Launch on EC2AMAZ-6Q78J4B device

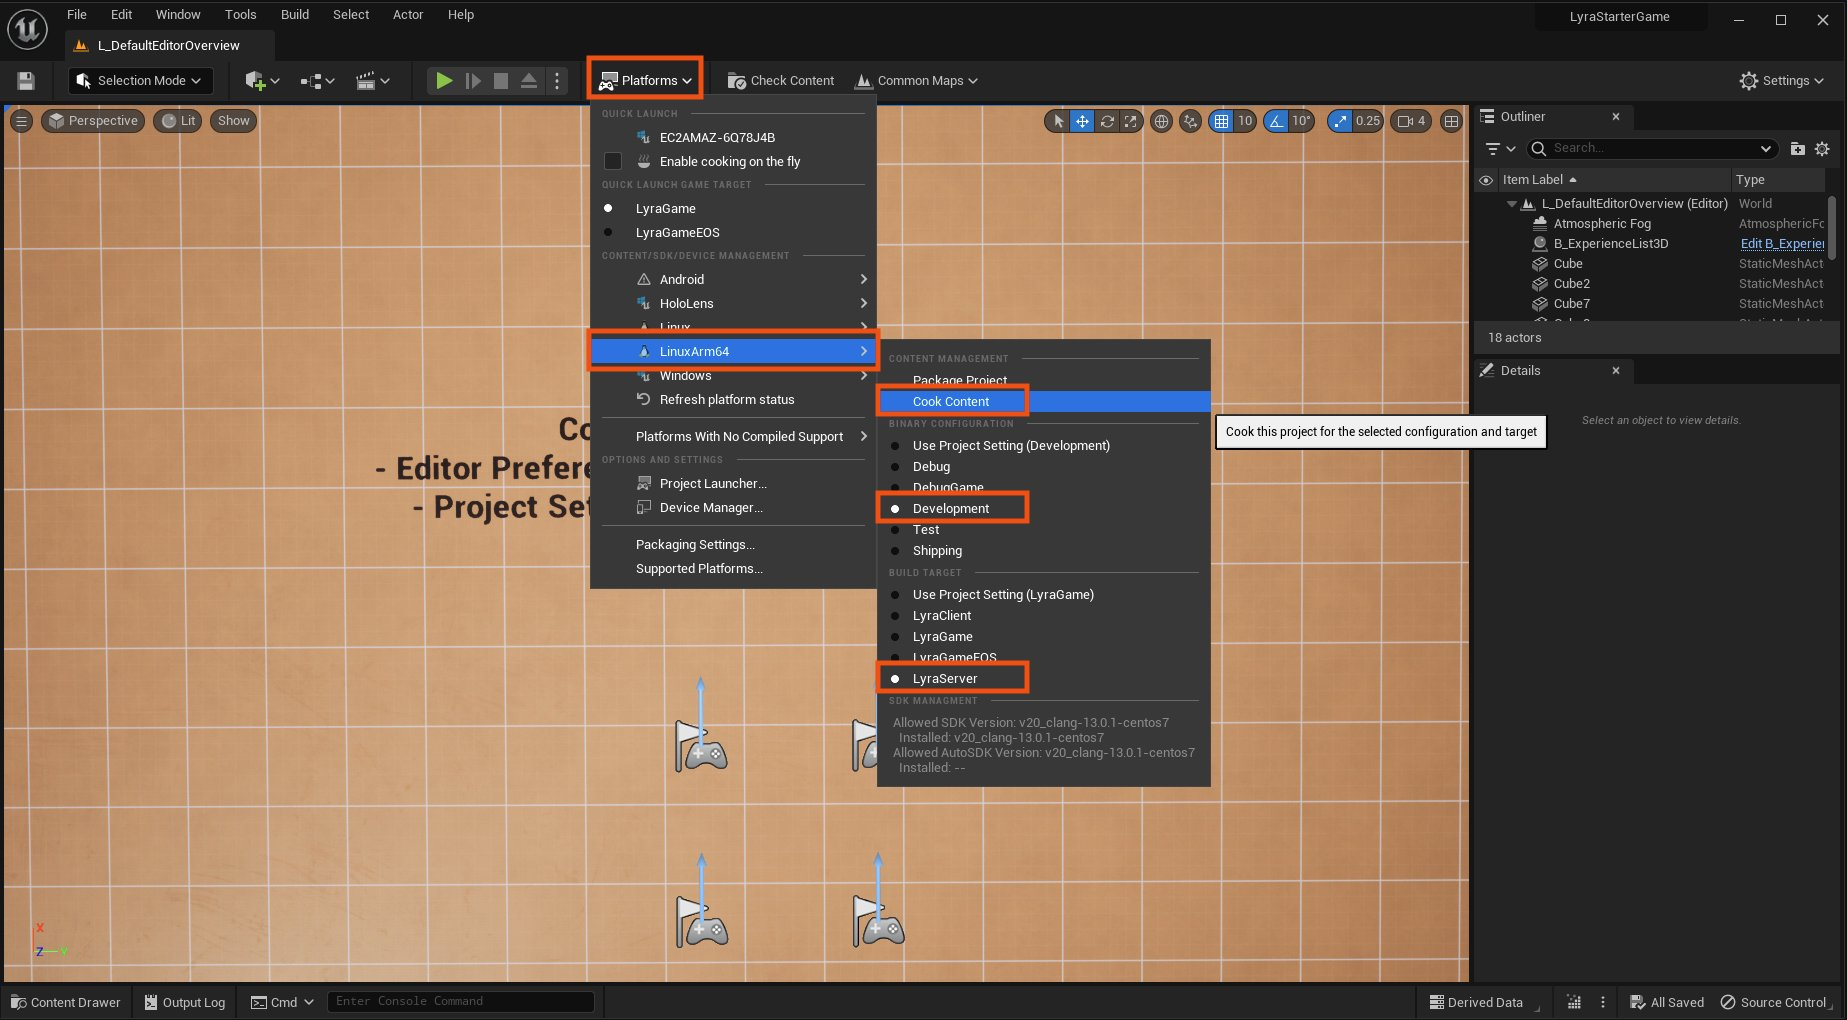pos(733,138)
